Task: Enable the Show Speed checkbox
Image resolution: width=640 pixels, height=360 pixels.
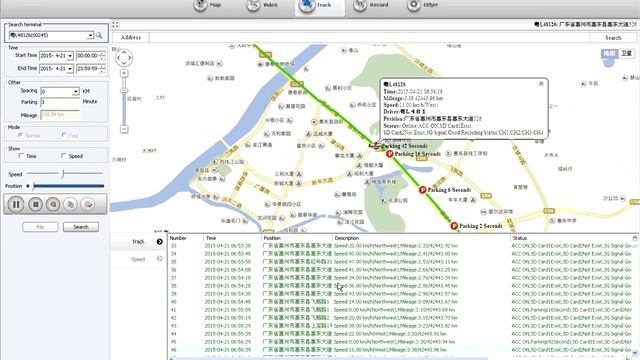Action: coord(63,156)
